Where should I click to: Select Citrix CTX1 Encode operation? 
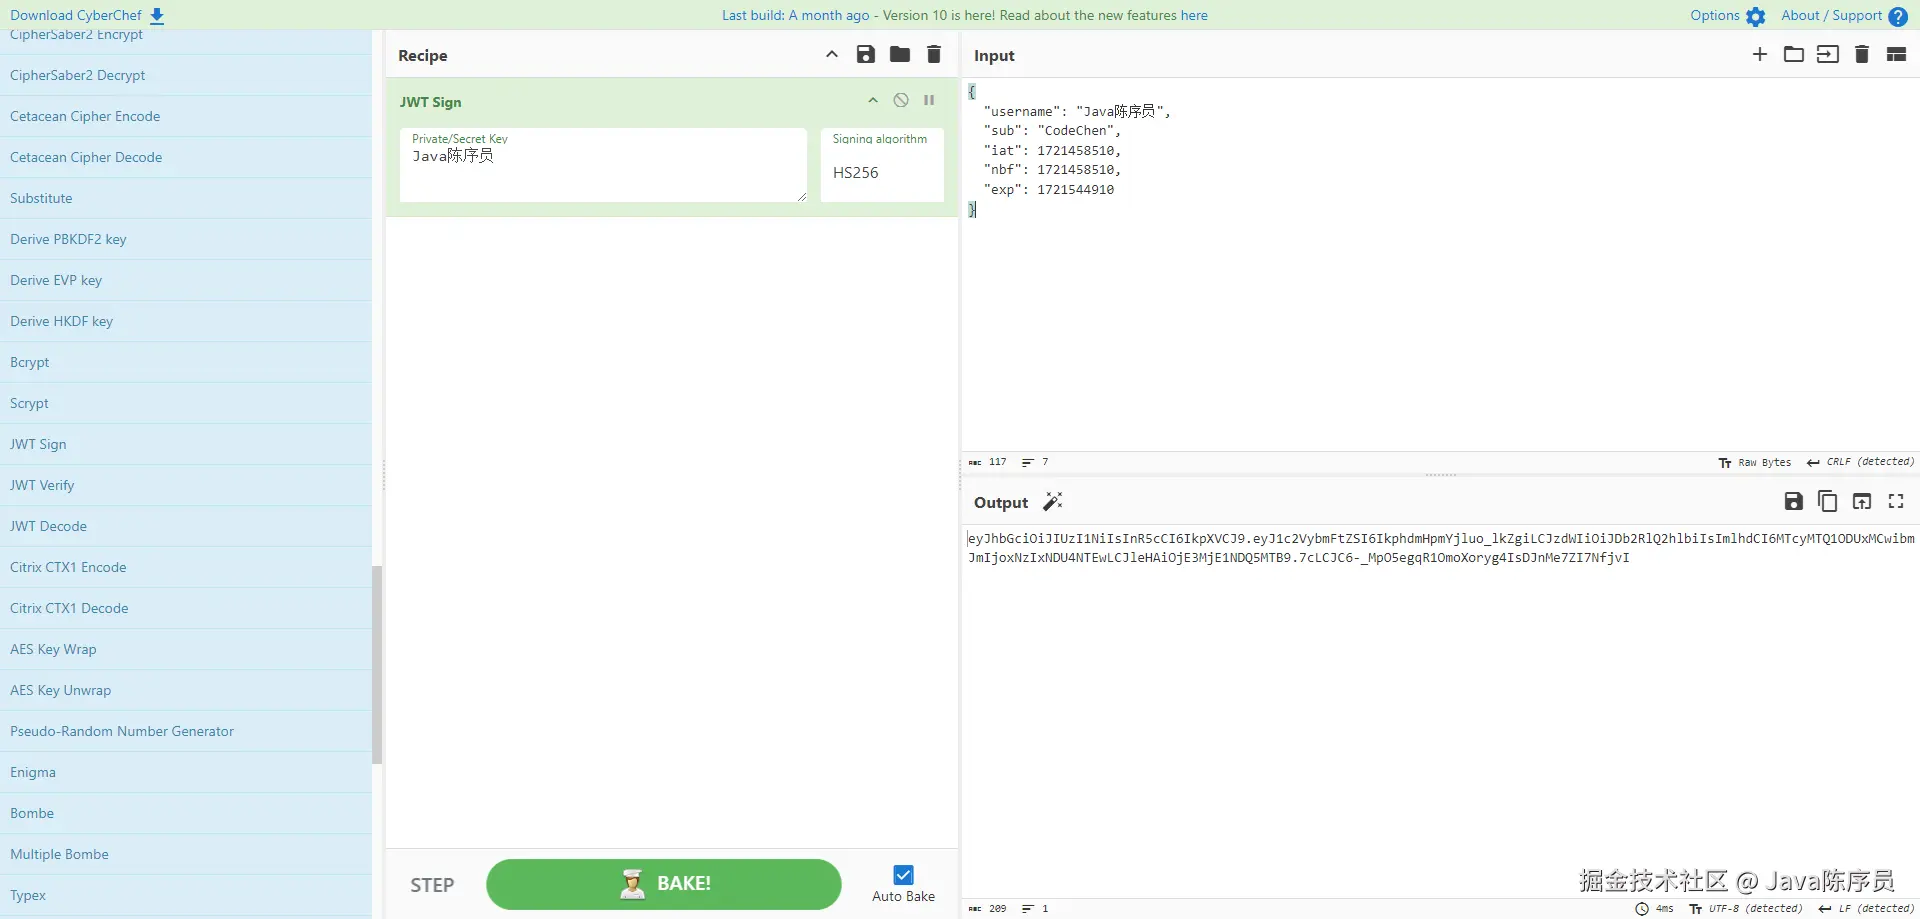click(185, 567)
